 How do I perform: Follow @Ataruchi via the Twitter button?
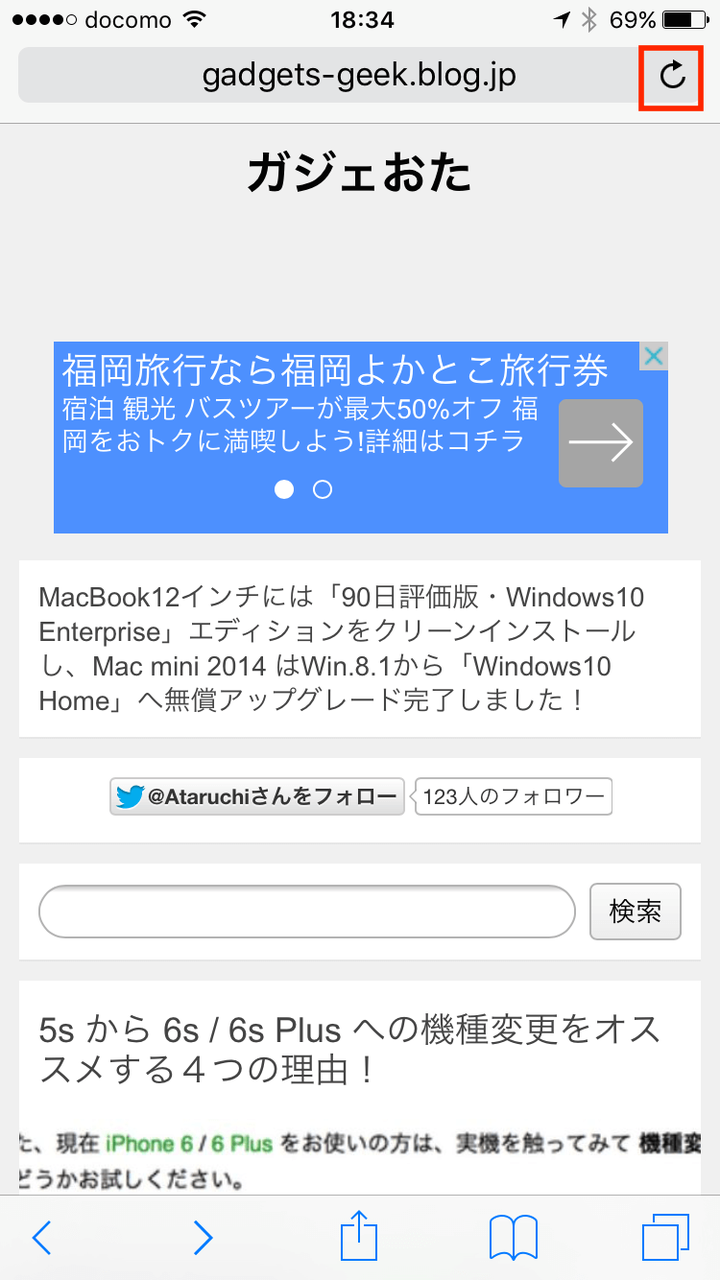pyautogui.click(x=257, y=797)
